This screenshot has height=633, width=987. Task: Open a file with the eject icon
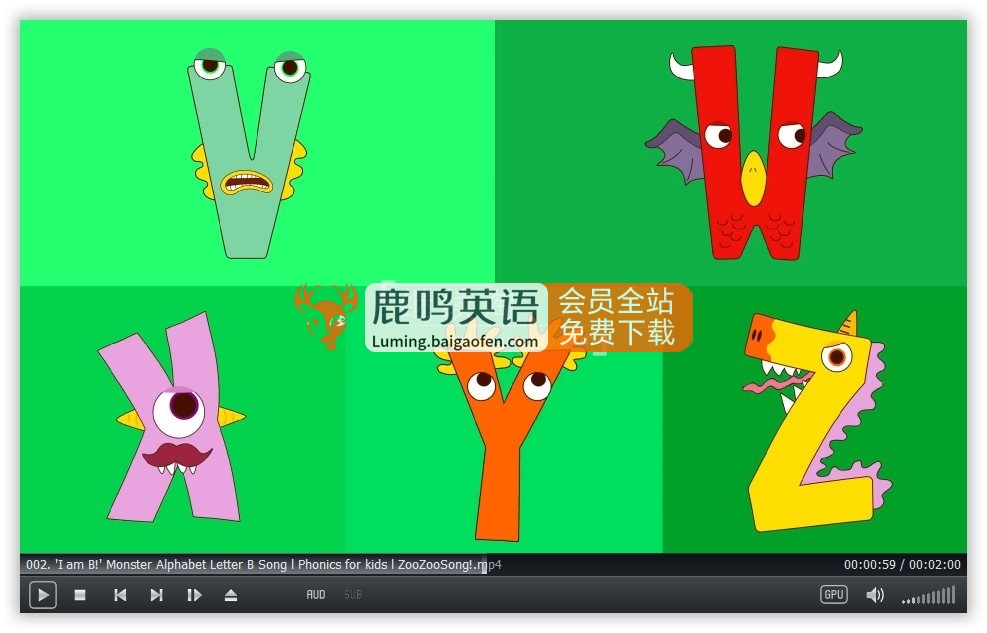tap(231, 595)
